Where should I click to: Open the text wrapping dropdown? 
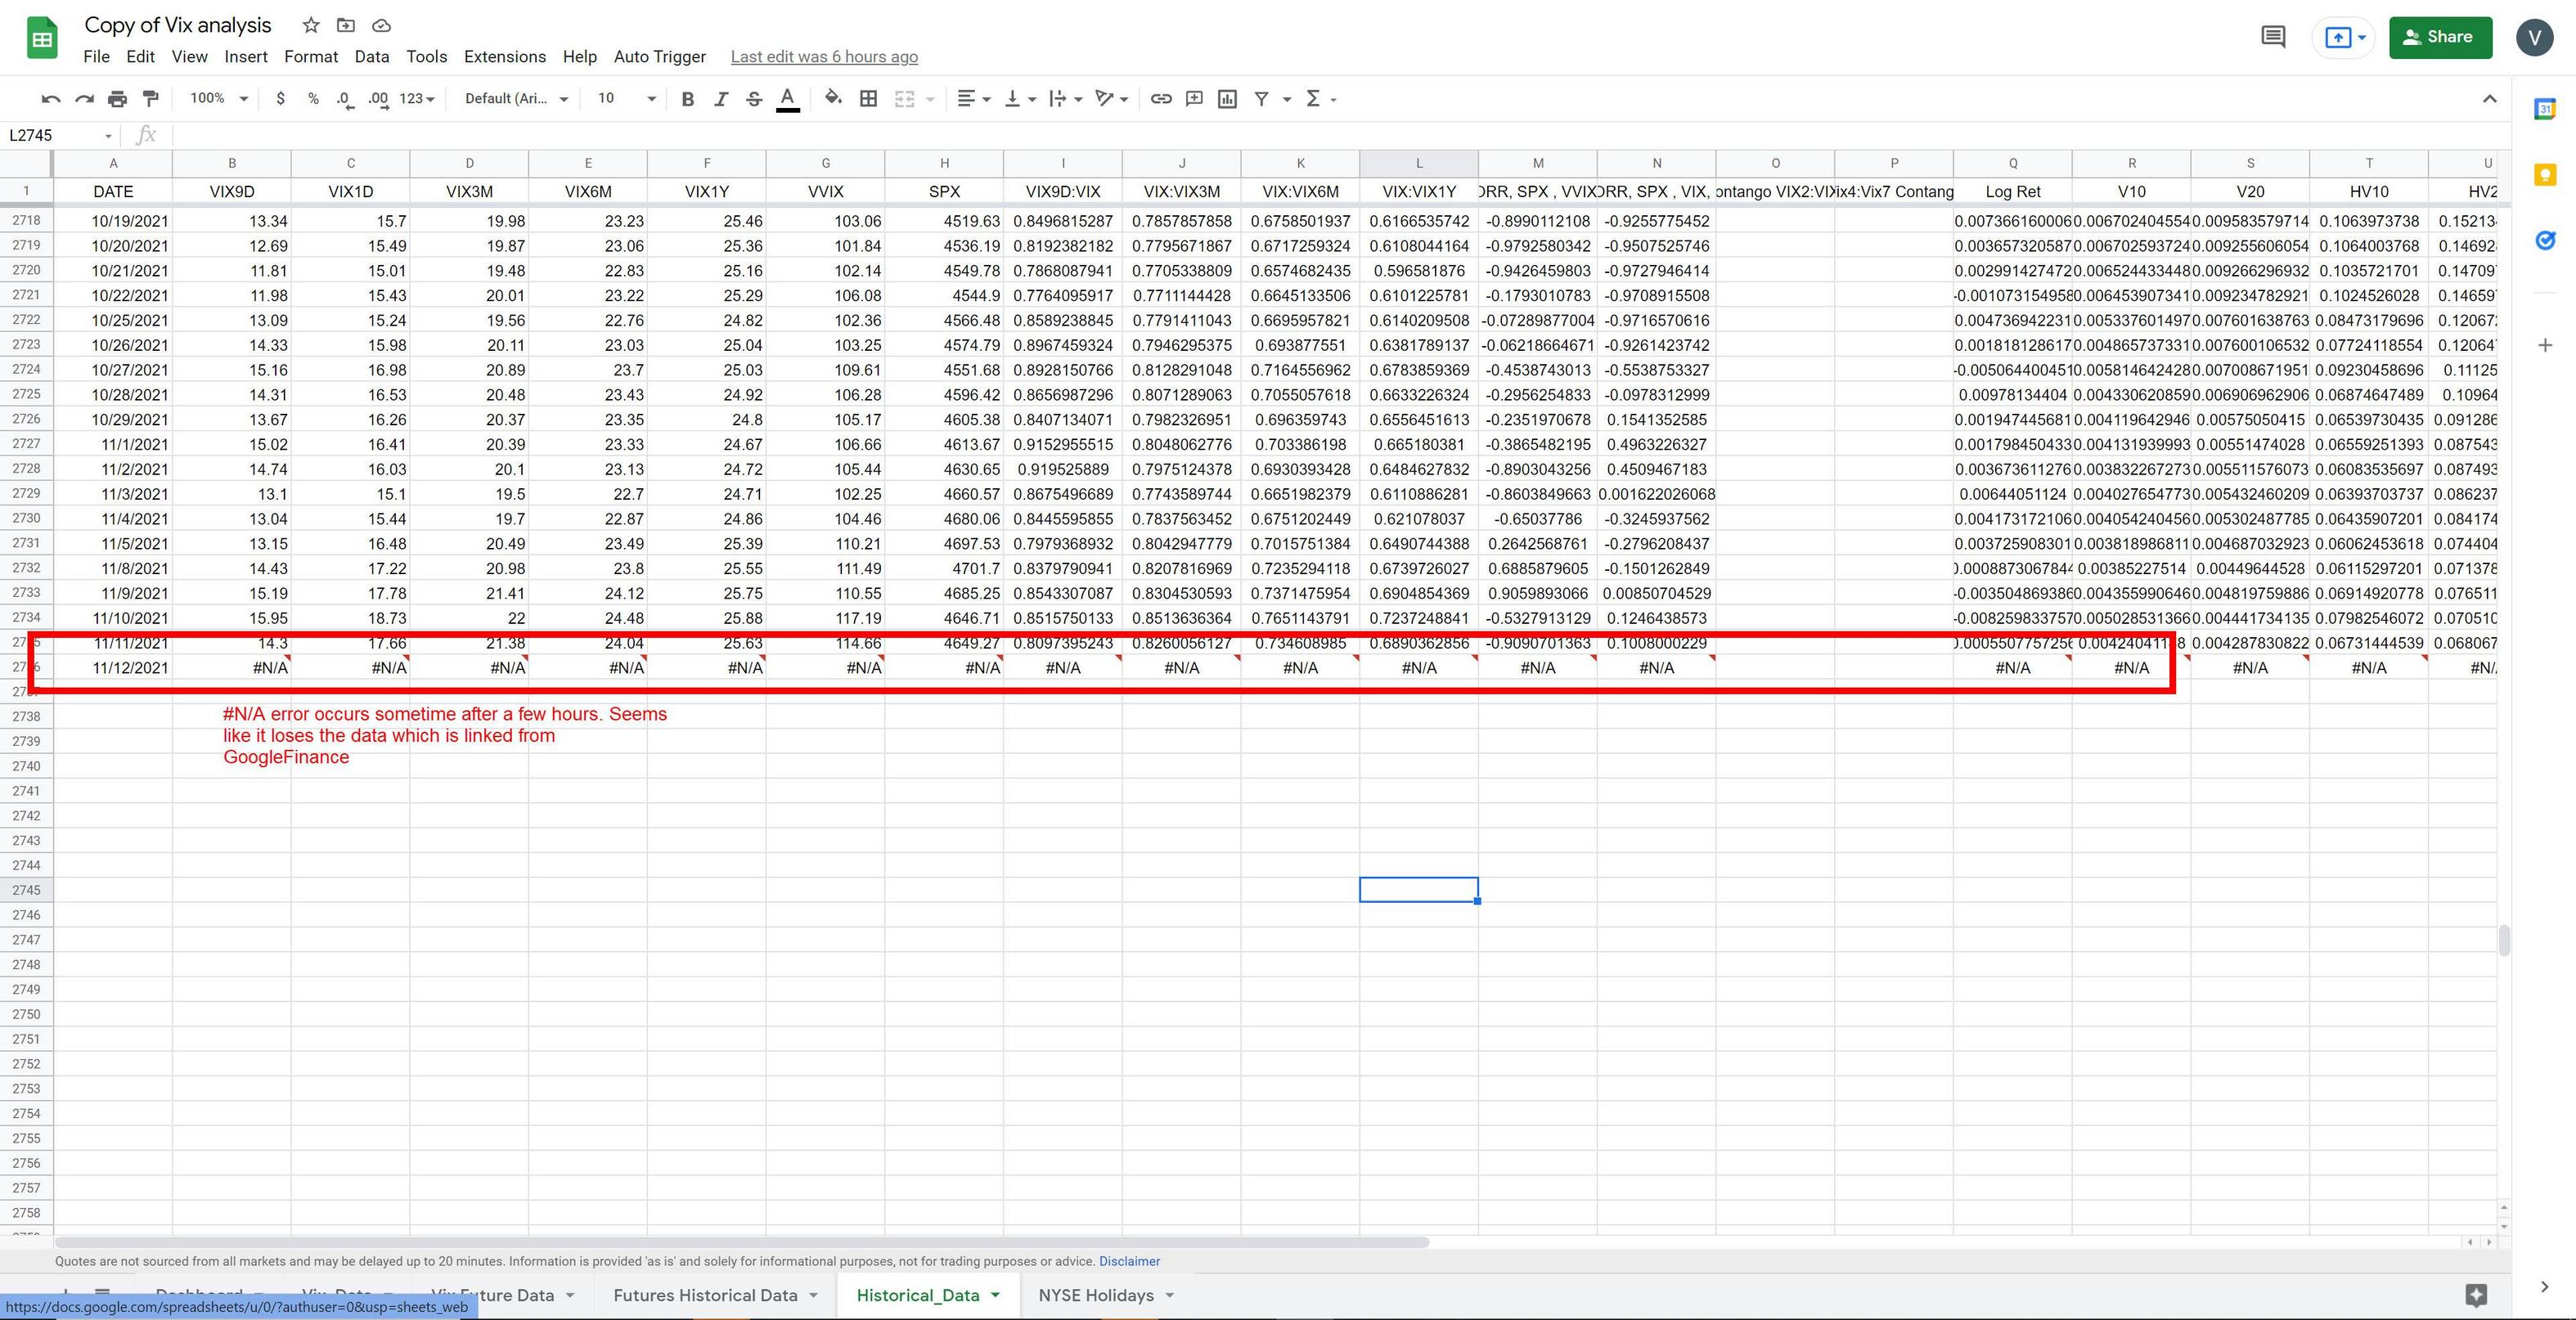(1066, 98)
